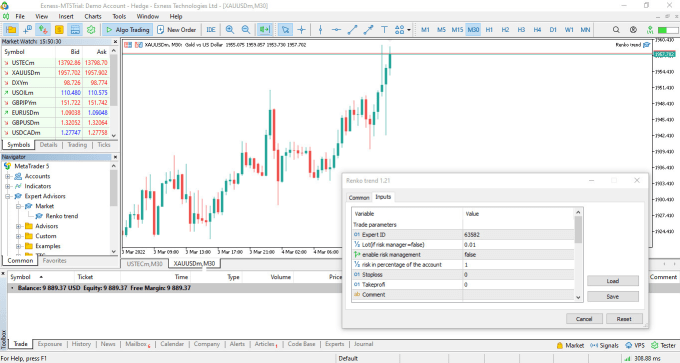The height and width of the screenshot is (363, 680).
Task: Toggle Algo Trading on or off
Action: pos(128,29)
